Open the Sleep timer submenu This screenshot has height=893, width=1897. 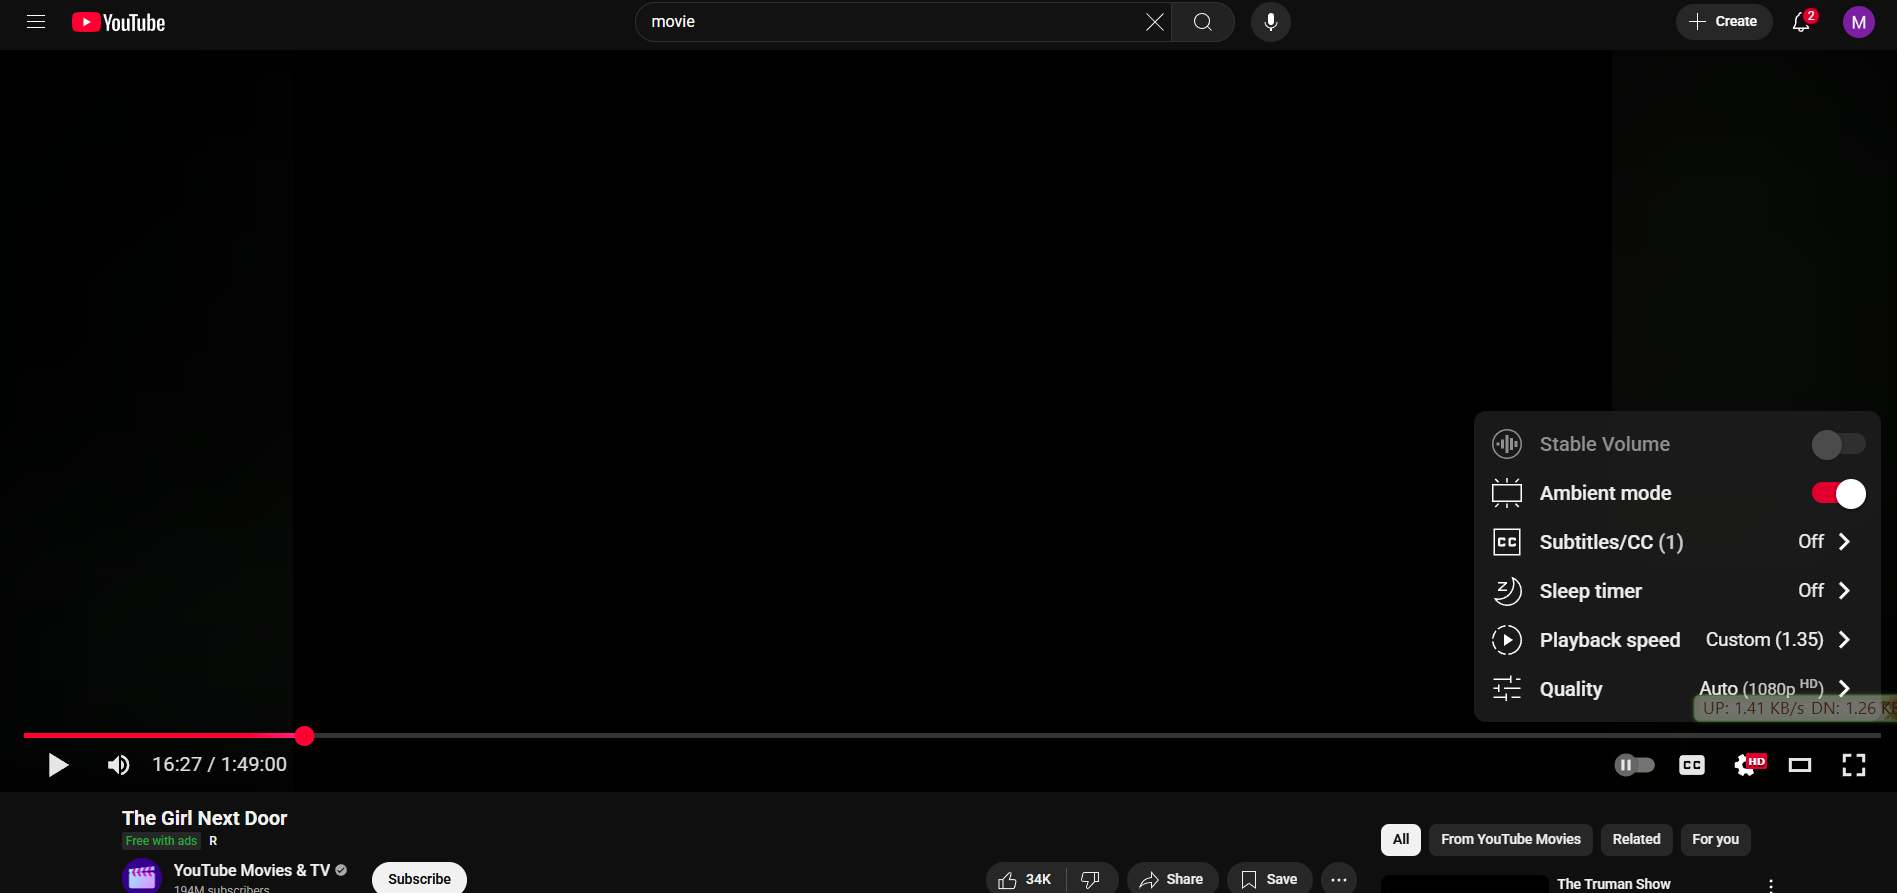[x=1677, y=591]
